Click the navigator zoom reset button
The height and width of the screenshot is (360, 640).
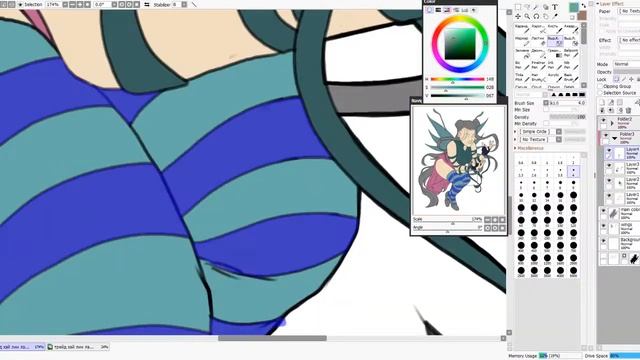(502, 219)
